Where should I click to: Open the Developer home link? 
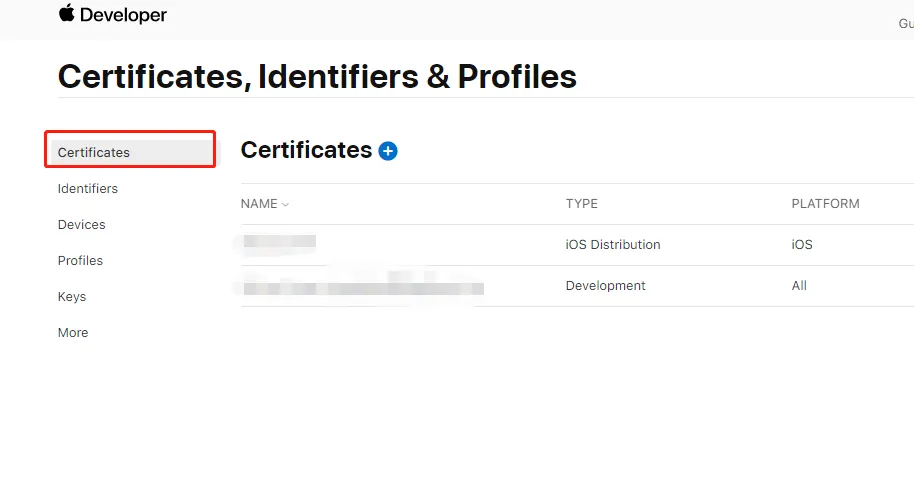(125, 15)
